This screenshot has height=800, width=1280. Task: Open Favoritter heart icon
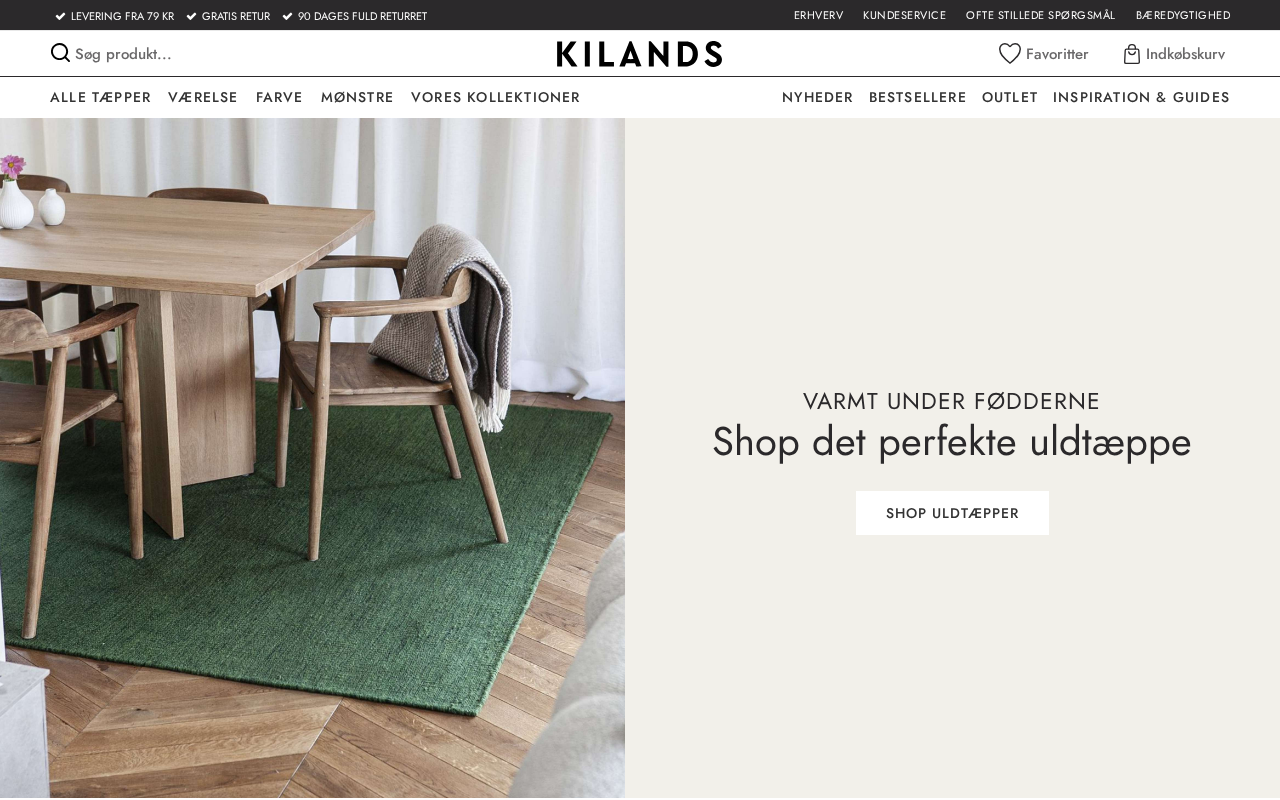pyautogui.click(x=1010, y=54)
